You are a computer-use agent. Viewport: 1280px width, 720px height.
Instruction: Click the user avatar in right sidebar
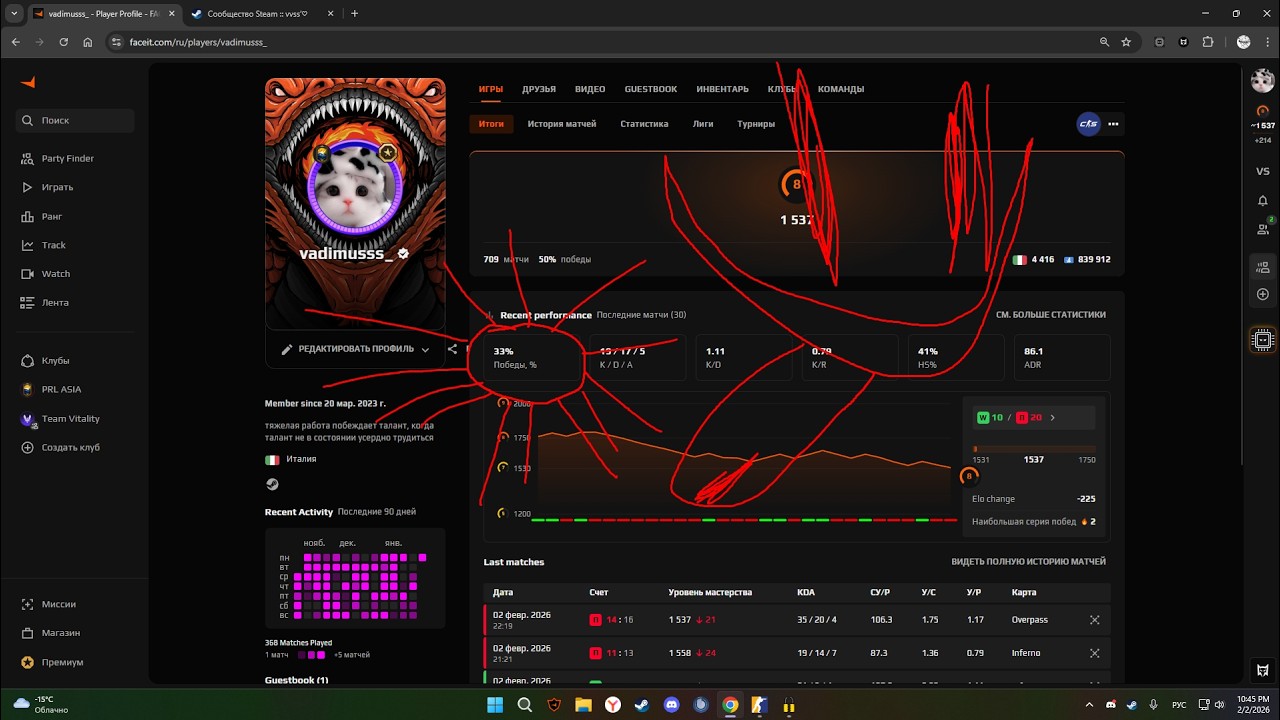[x=1263, y=81]
